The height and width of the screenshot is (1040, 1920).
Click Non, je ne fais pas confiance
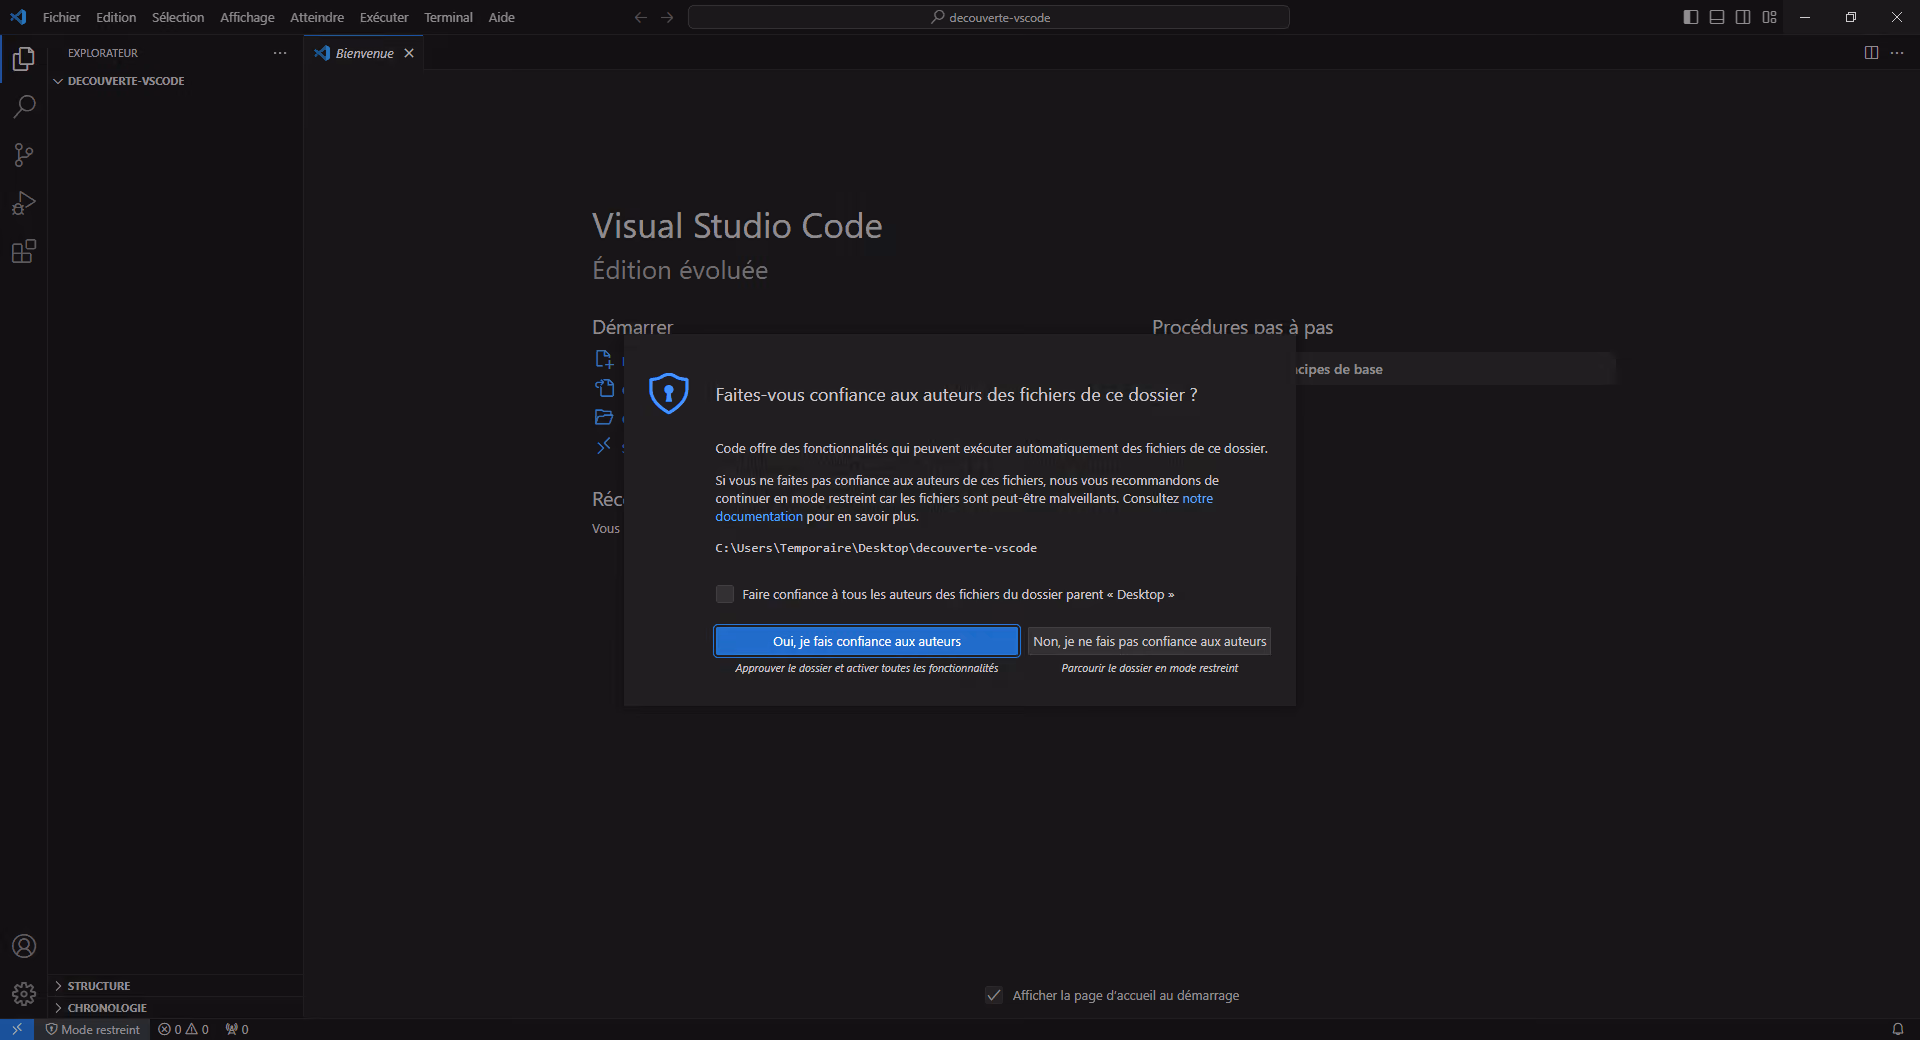tap(1149, 641)
